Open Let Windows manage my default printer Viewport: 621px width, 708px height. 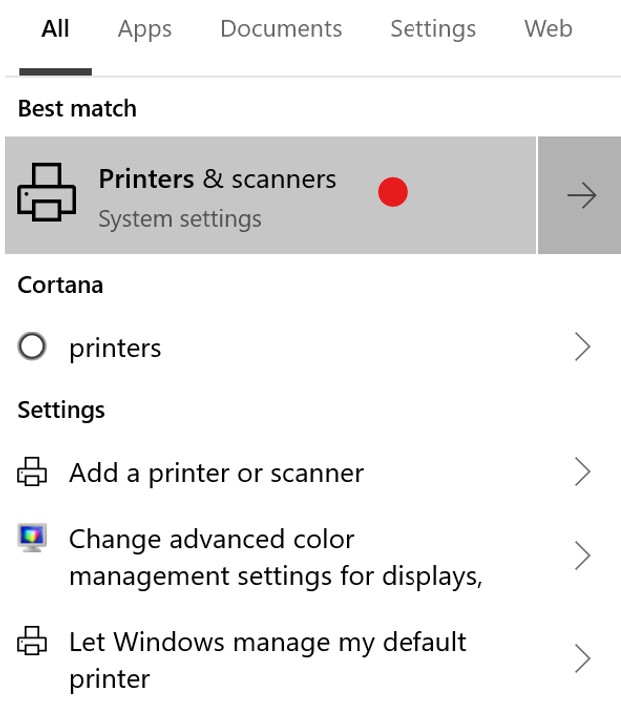tap(267, 660)
